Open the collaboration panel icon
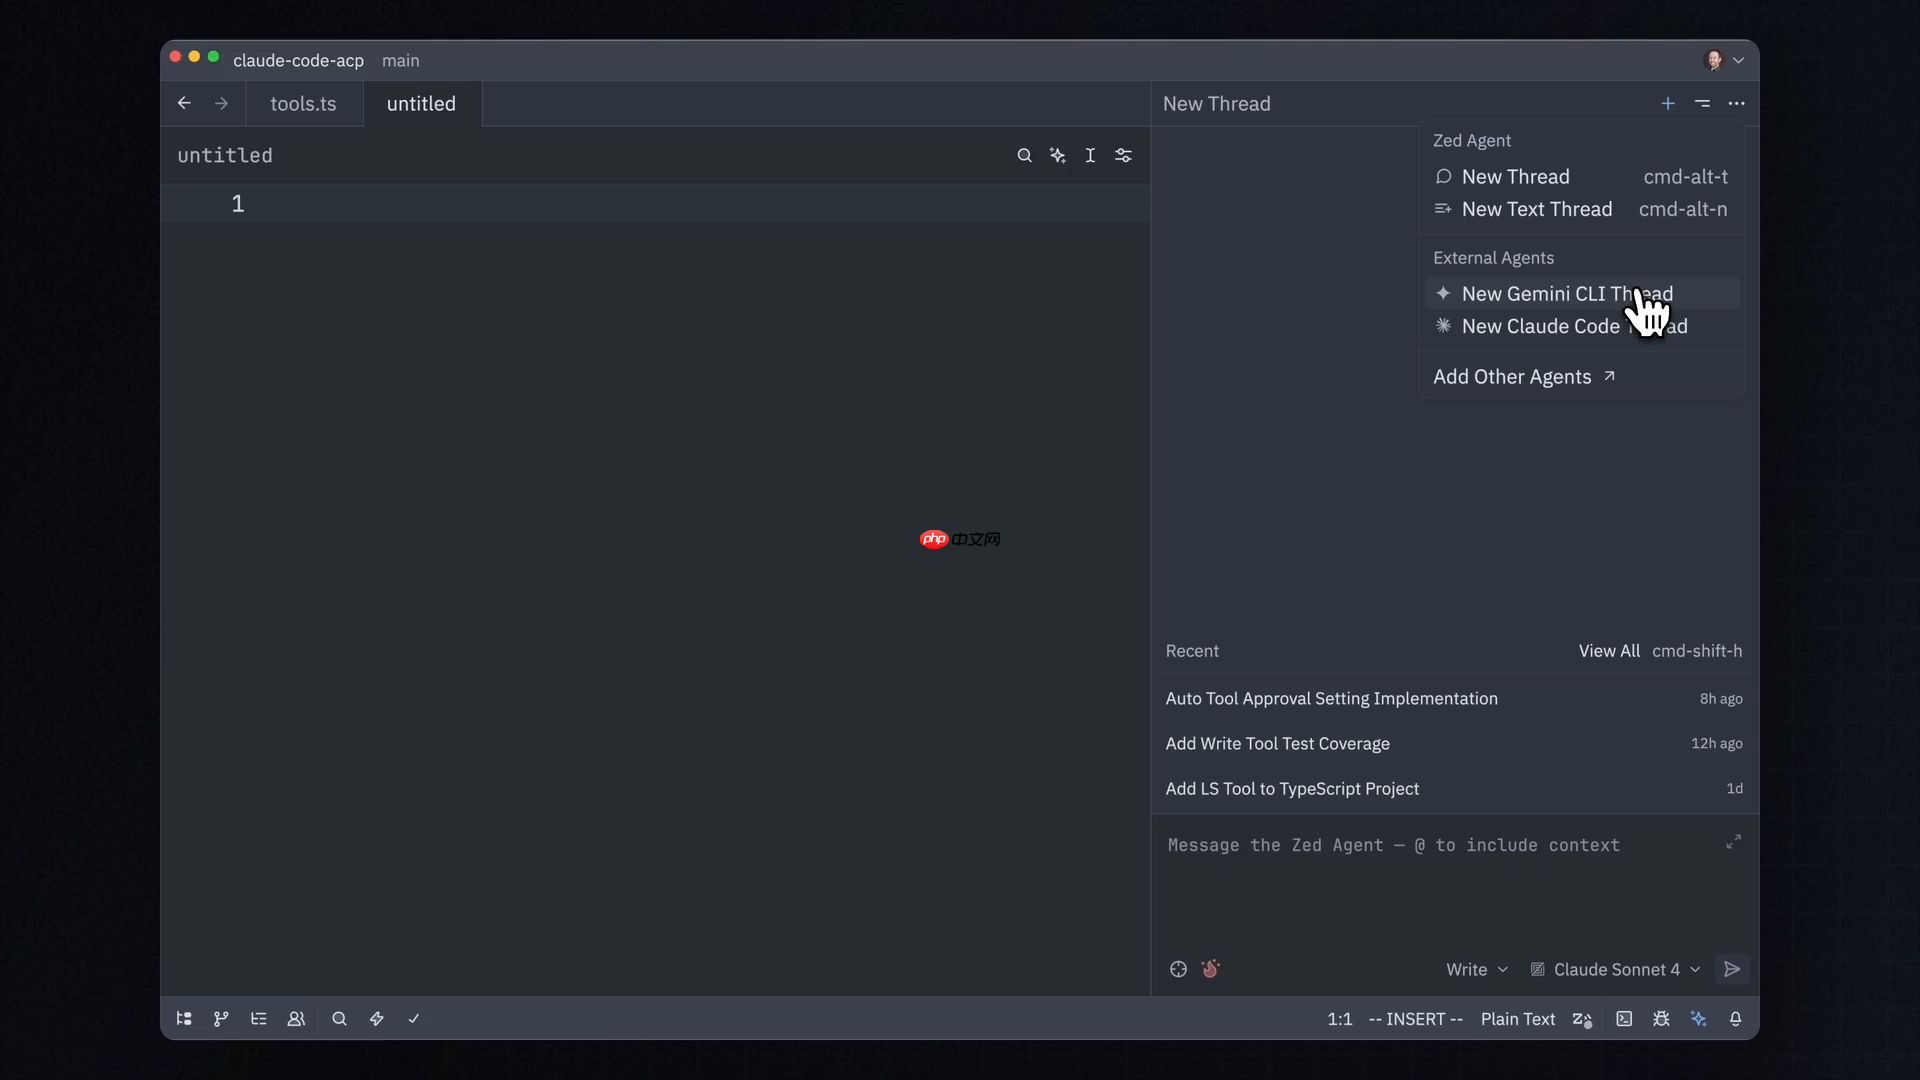The width and height of the screenshot is (1920, 1080). pos(296,1019)
